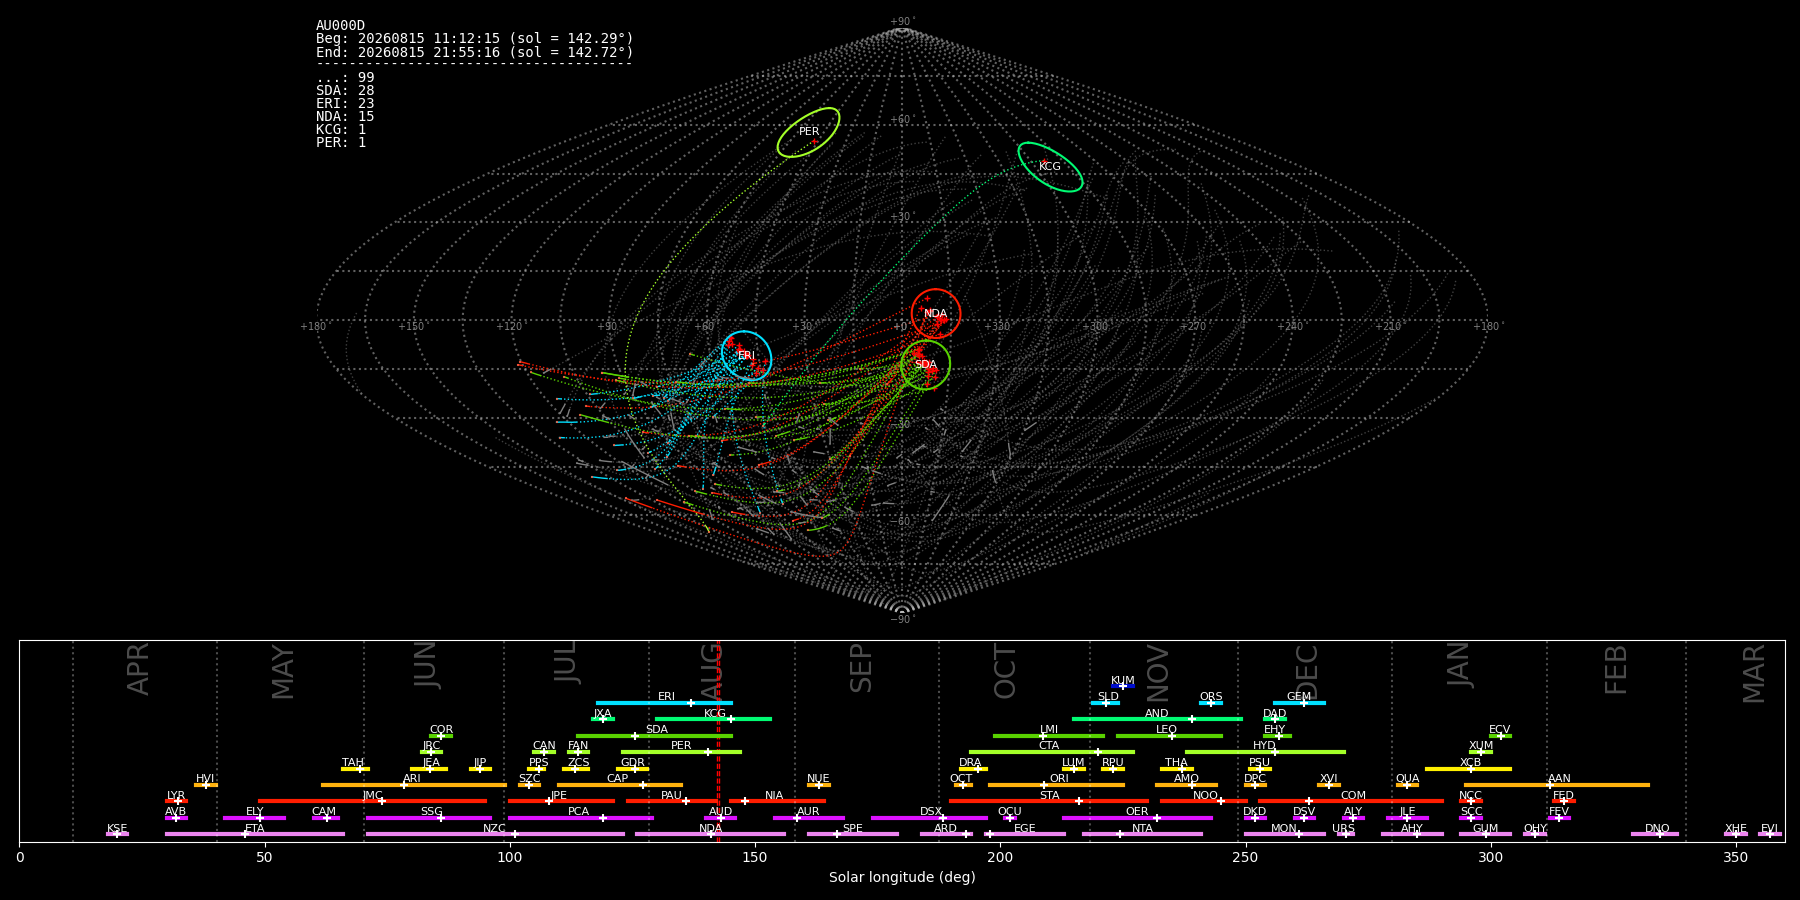The width and height of the screenshot is (1800, 900).
Task: Click the ORI orange shower bar
Action: point(1056,785)
